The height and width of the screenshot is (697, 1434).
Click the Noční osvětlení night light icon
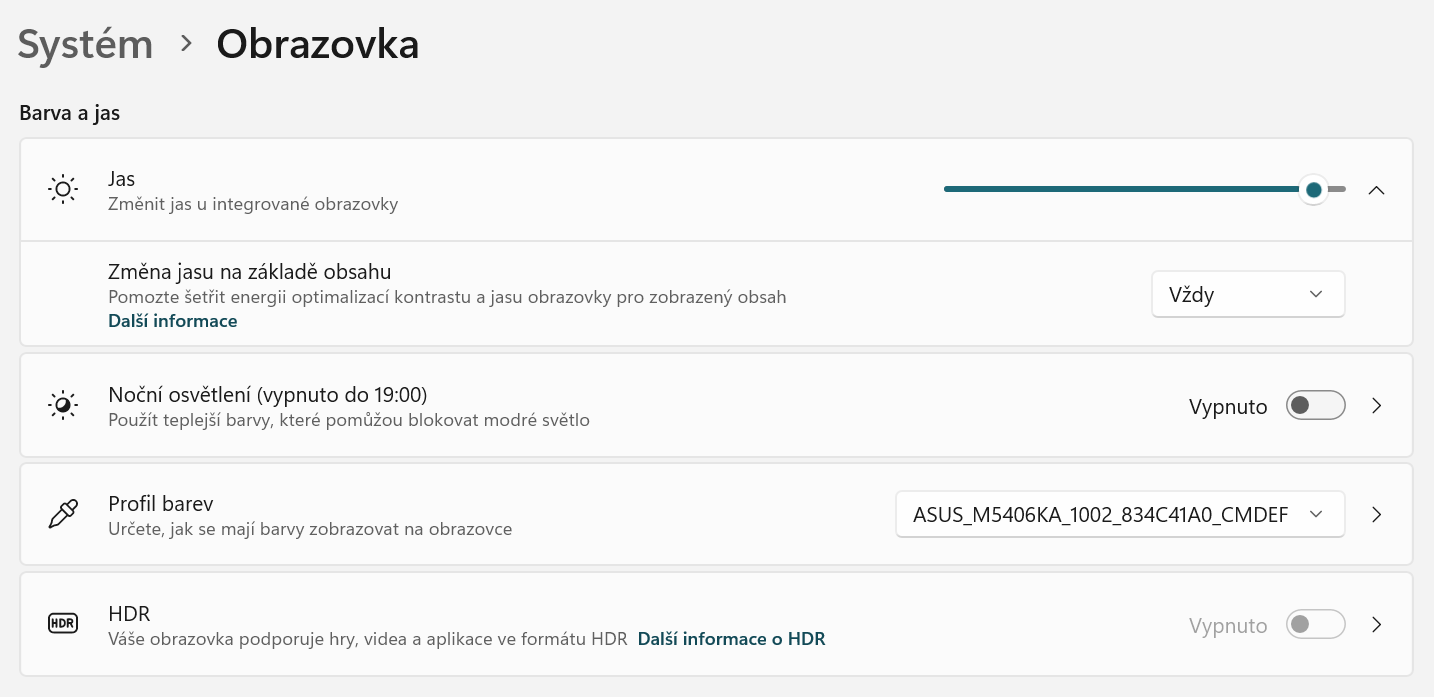coord(63,405)
